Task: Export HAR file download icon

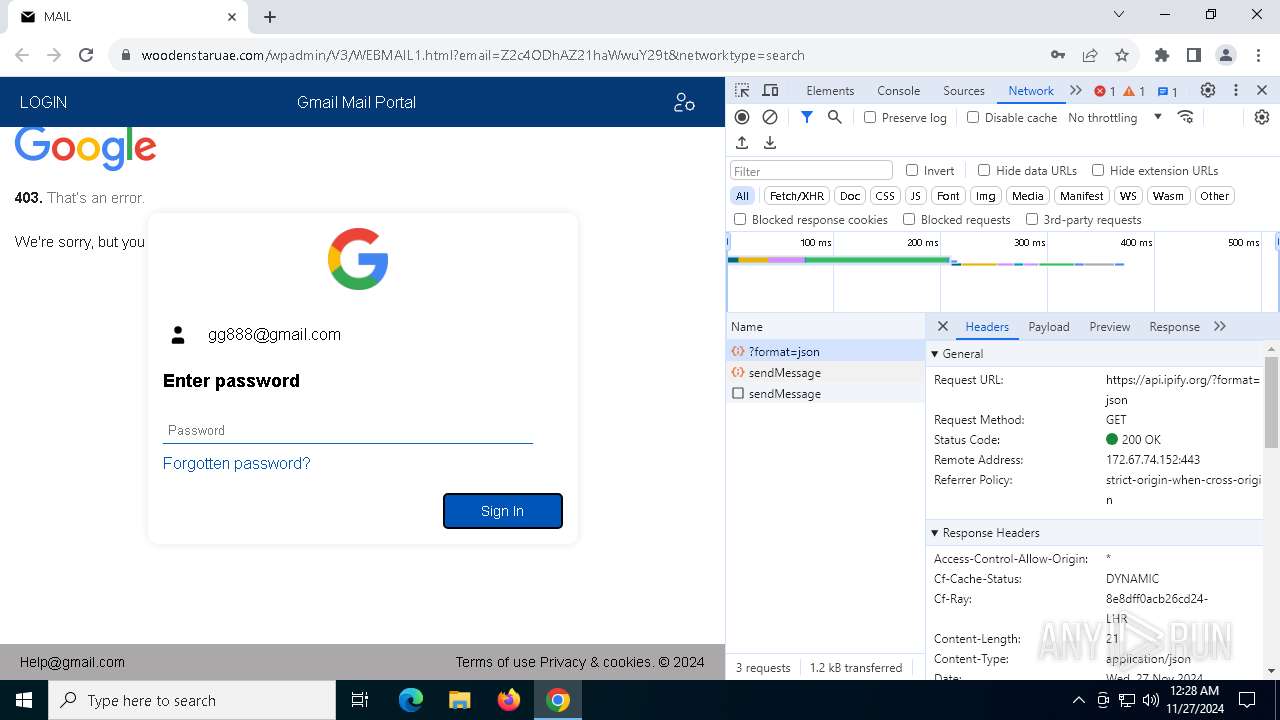Action: [770, 143]
